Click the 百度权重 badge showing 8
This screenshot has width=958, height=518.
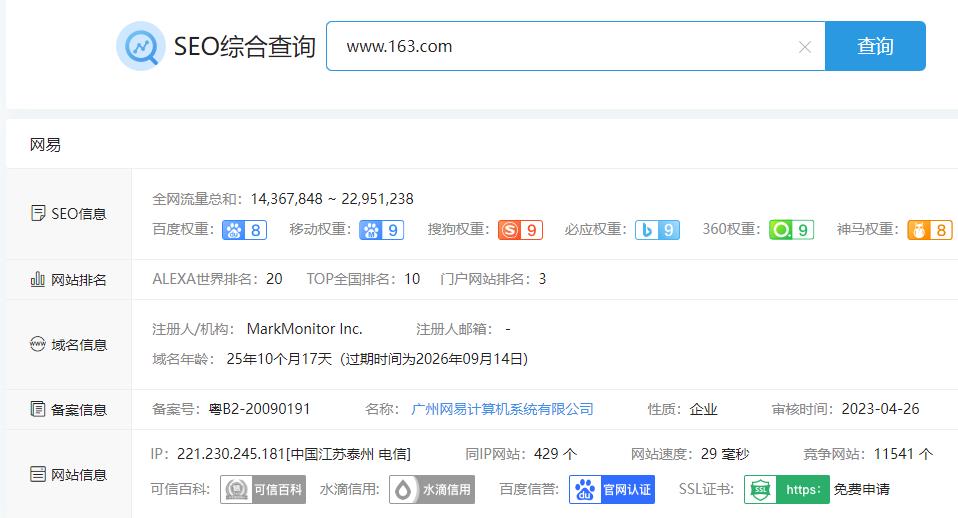click(x=244, y=230)
